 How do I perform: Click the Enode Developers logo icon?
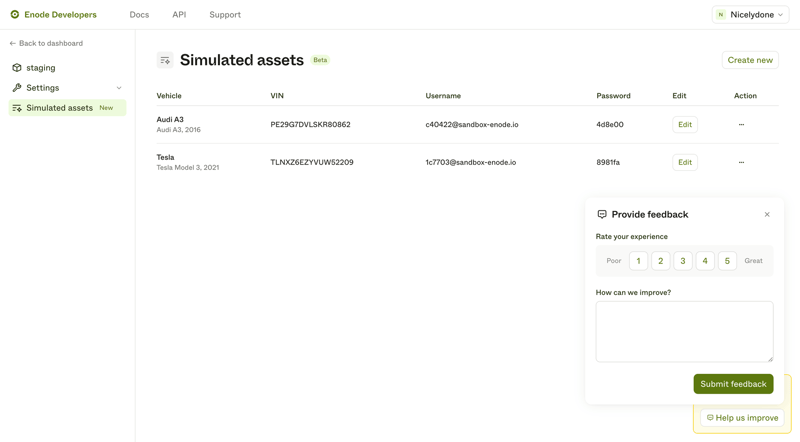click(15, 14)
